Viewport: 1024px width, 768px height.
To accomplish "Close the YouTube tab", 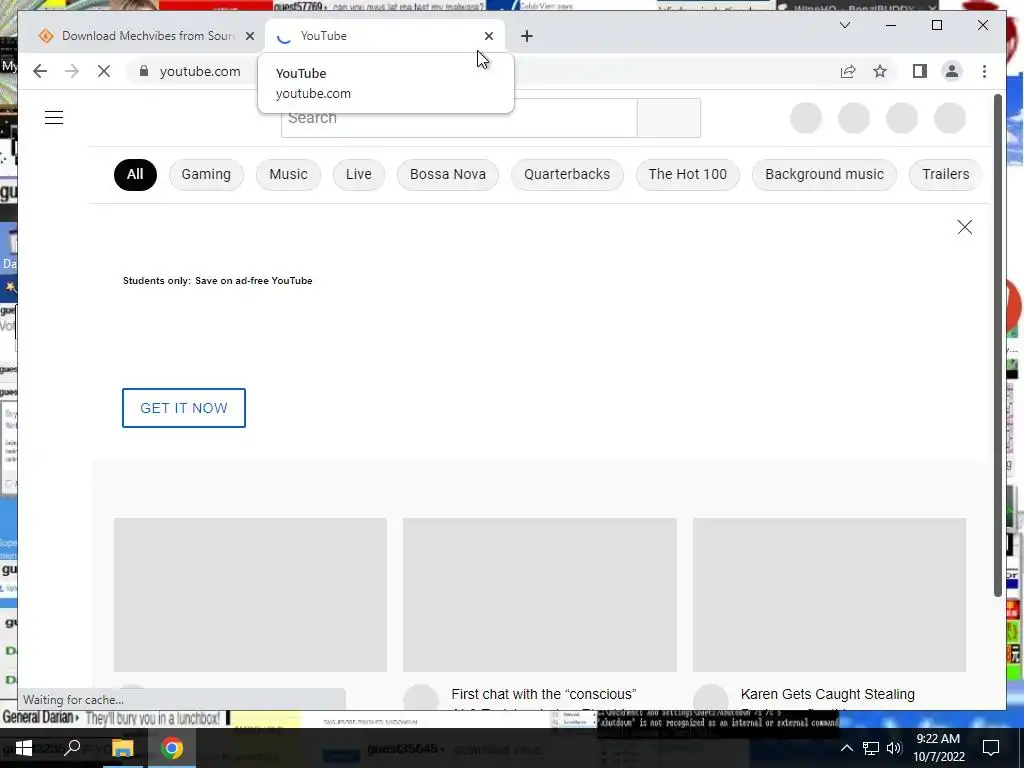I will 488,36.
